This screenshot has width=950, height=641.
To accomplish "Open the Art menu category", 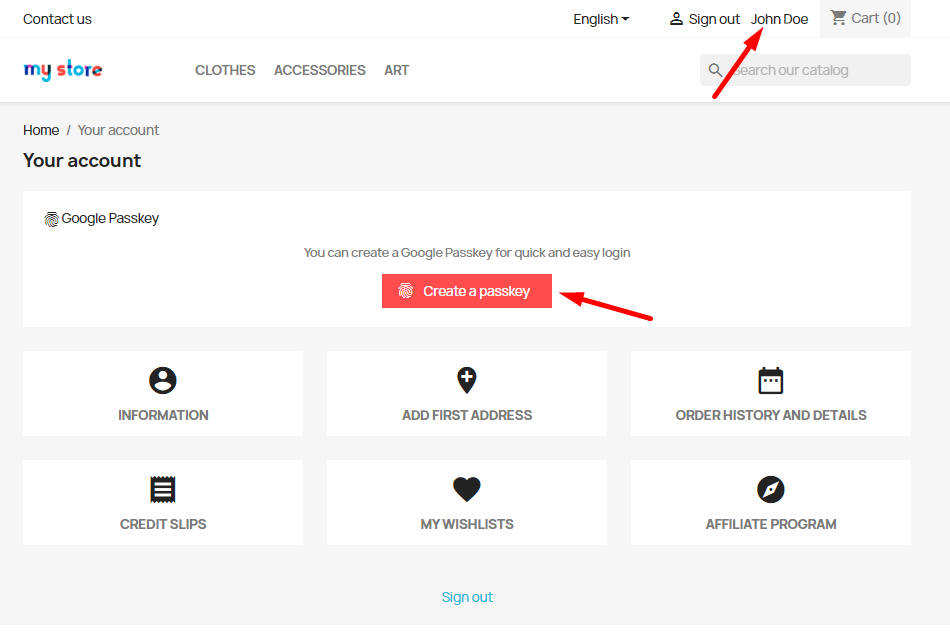I will (x=396, y=70).
